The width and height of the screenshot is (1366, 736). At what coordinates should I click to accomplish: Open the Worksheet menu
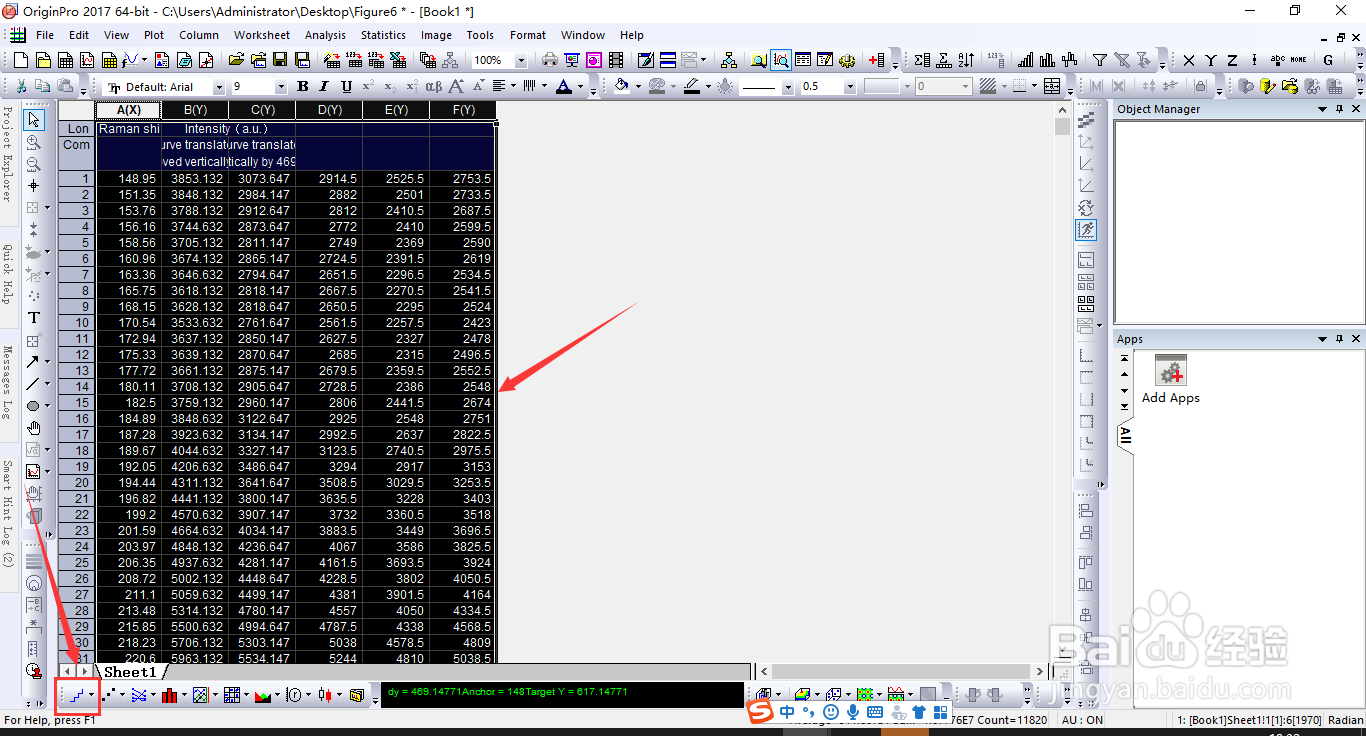[262, 35]
